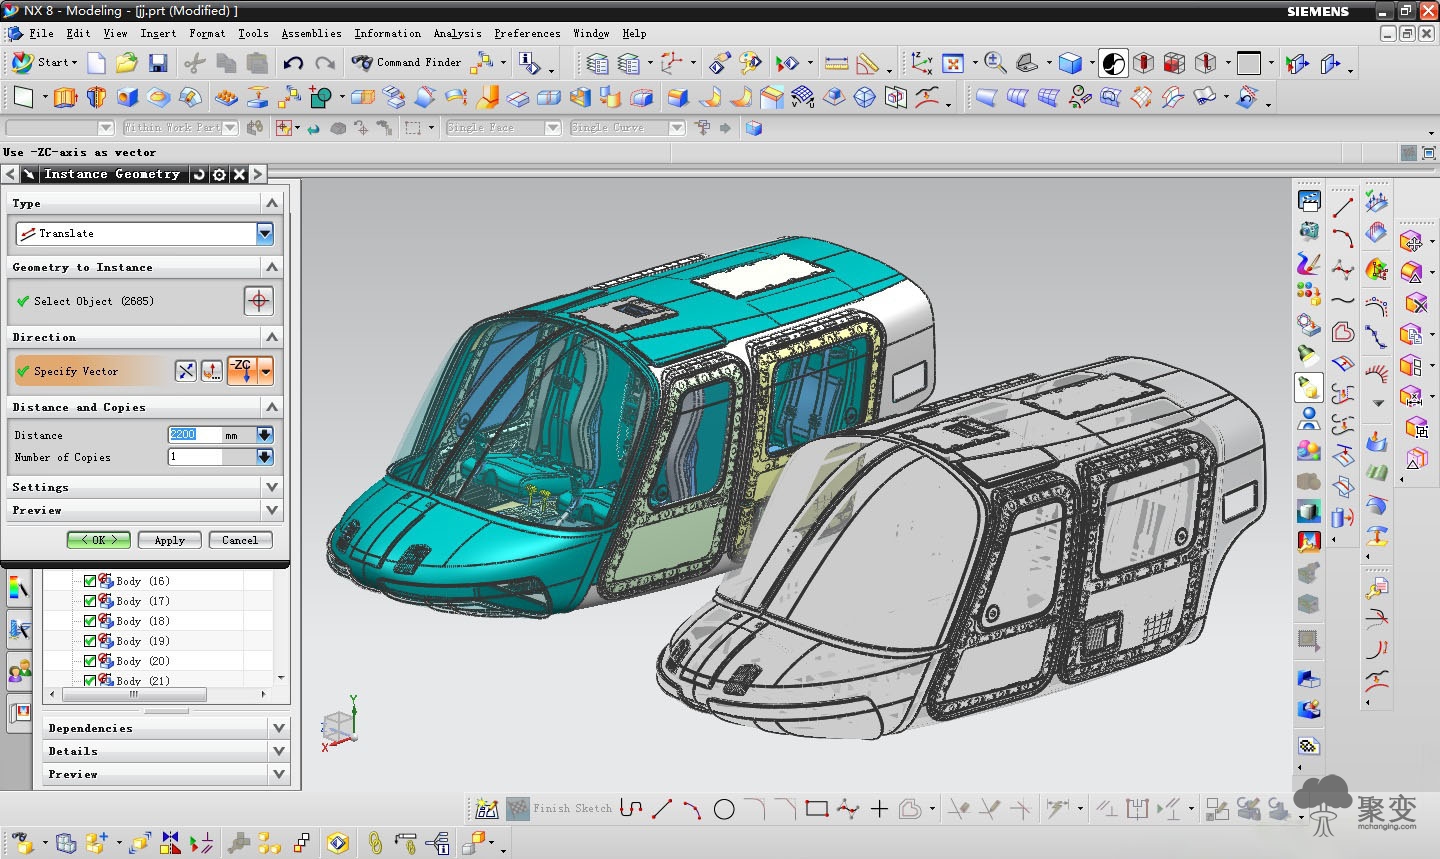
Task: Toggle the Body (17) checkbox
Action: coord(90,601)
